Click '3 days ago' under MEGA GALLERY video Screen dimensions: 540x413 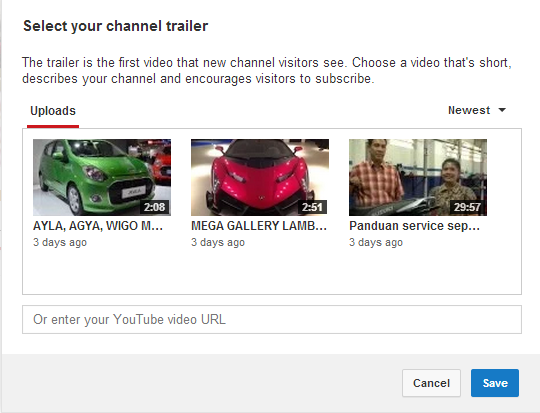[x=218, y=242]
